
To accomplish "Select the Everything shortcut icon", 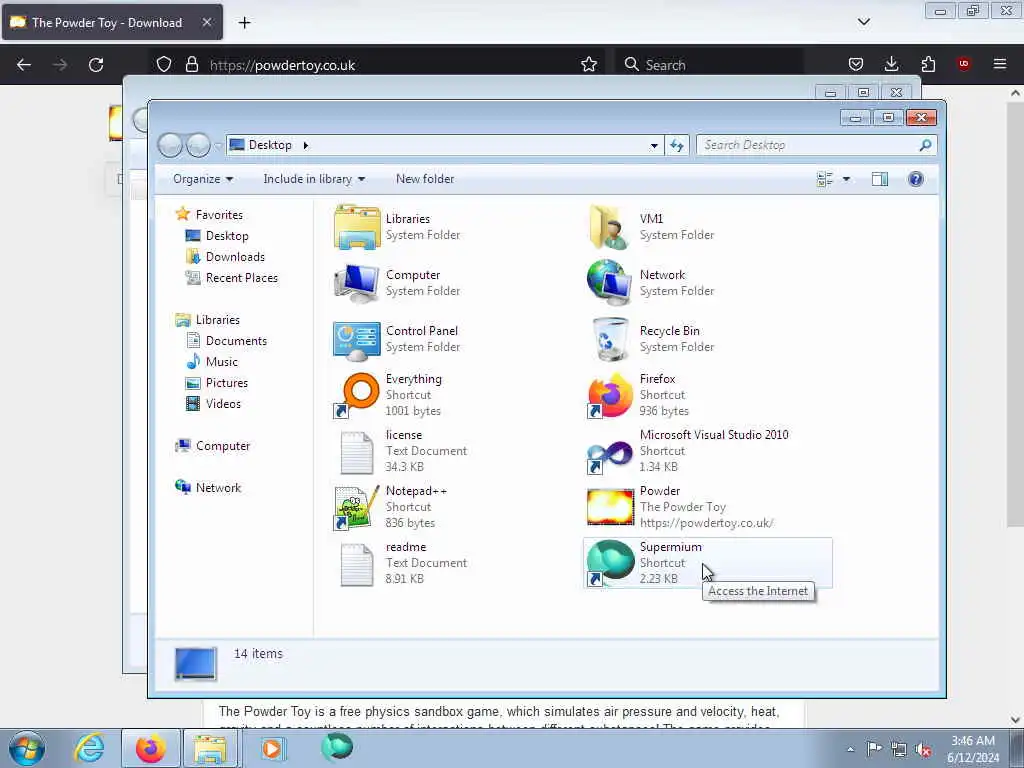I will pyautogui.click(x=357, y=395).
